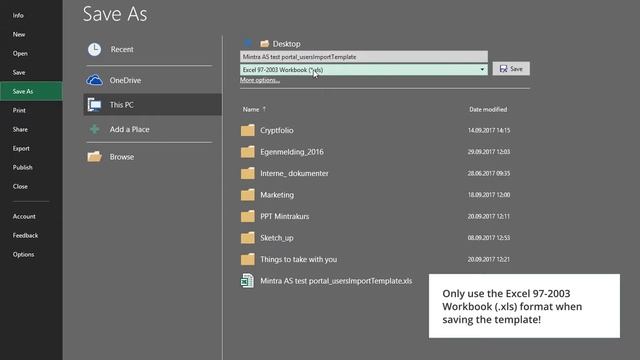Click the Marketing folder icon
640x360 pixels.
point(247,195)
